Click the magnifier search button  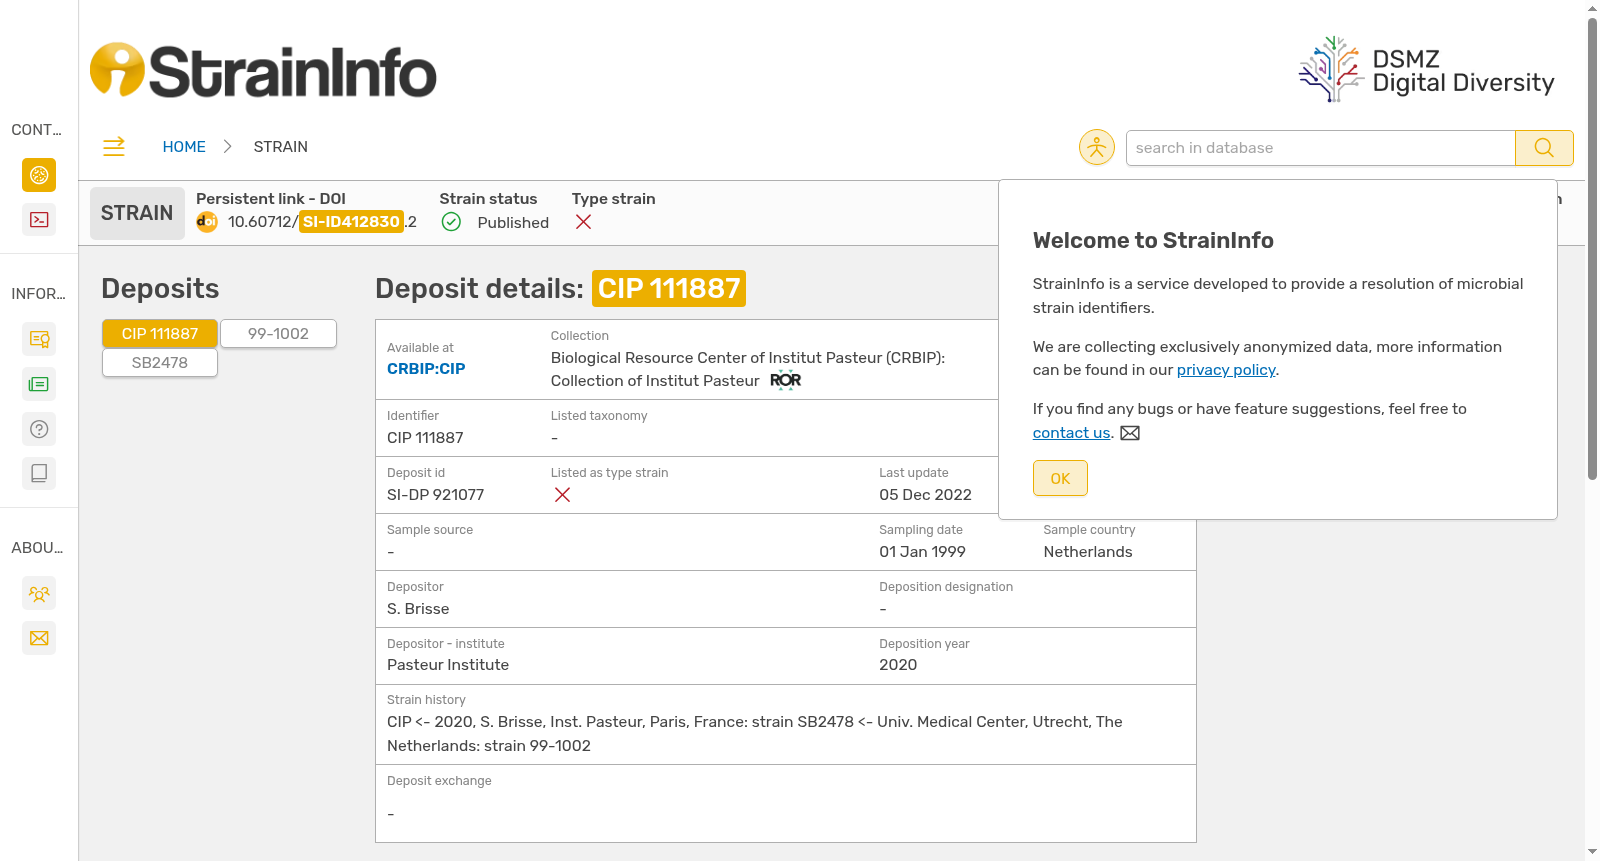click(x=1544, y=148)
